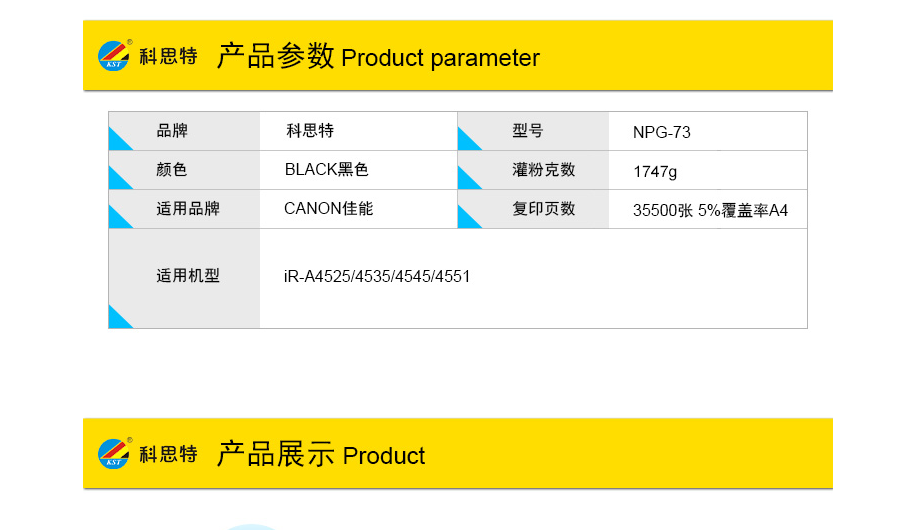This screenshot has height=530, width=899.
Task: Click the blue triangle beside 颜色 label
Action: pos(120,178)
